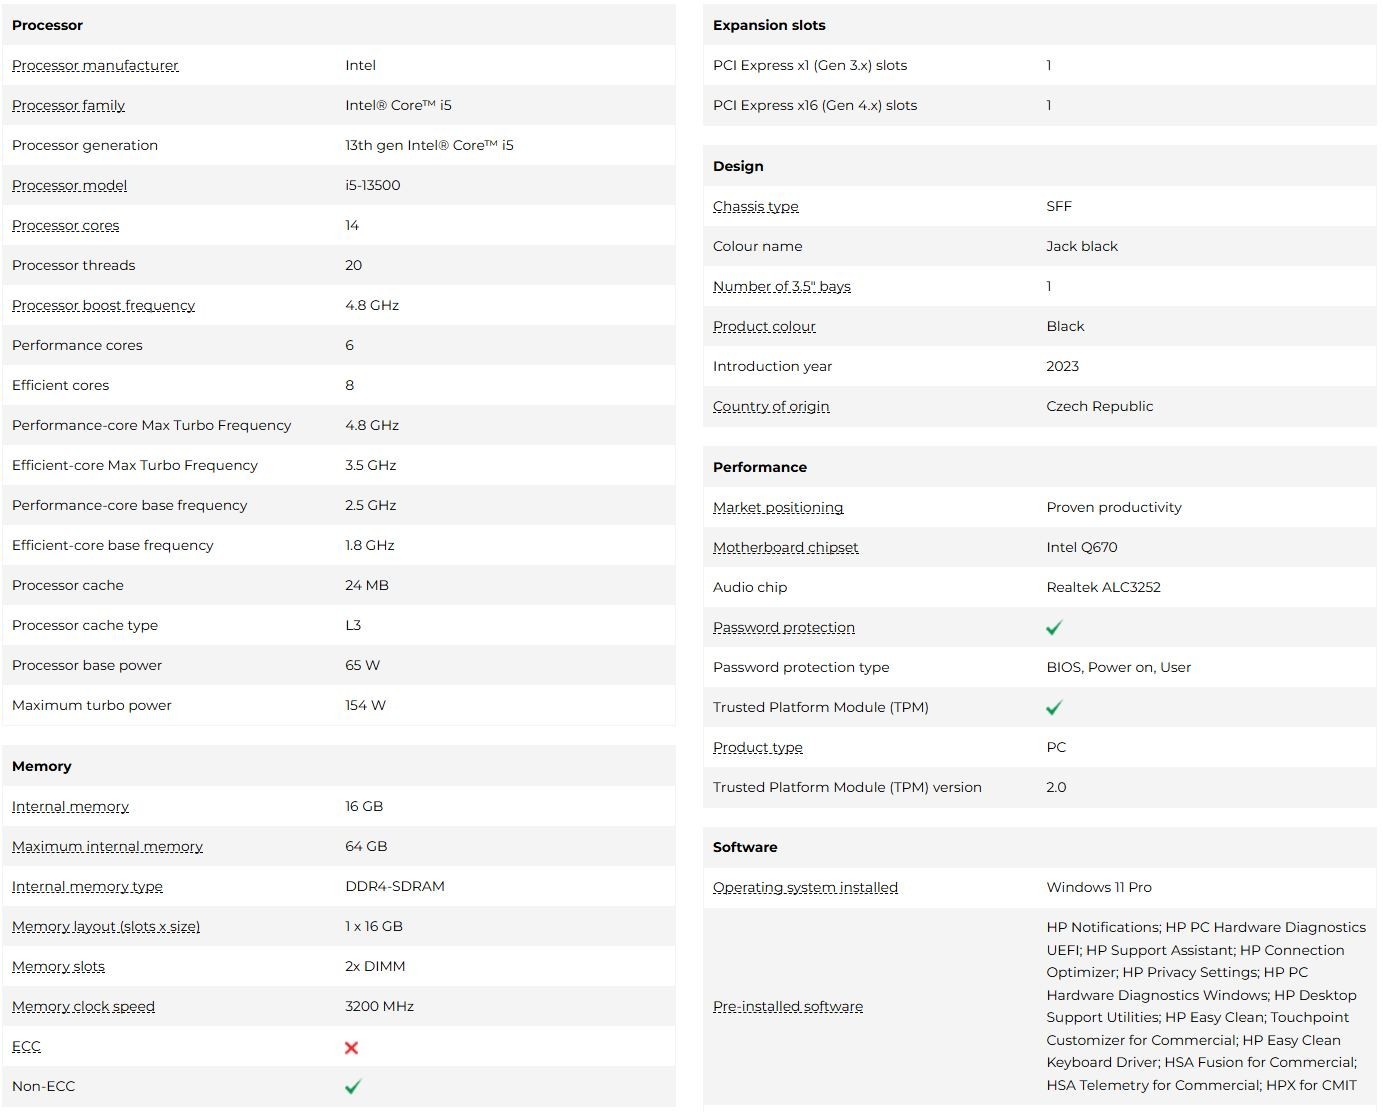Viewport: 1383px width, 1112px height.
Task: Click the Processor boost frequency label
Action: (103, 306)
